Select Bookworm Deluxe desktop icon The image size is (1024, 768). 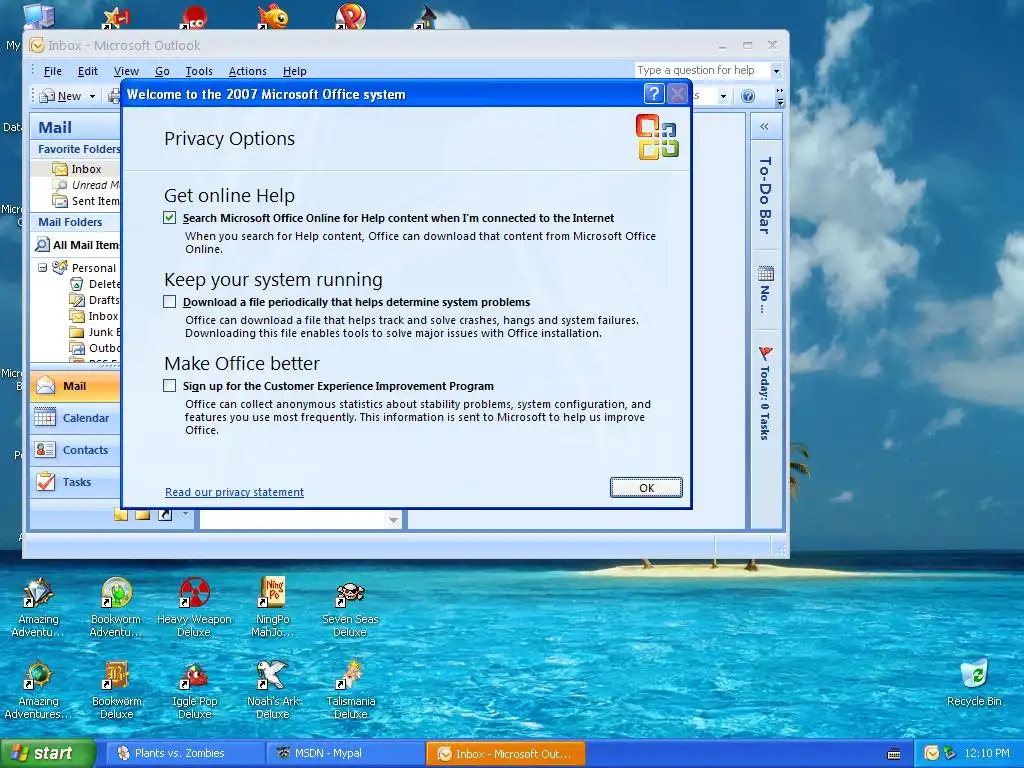[x=116, y=690]
